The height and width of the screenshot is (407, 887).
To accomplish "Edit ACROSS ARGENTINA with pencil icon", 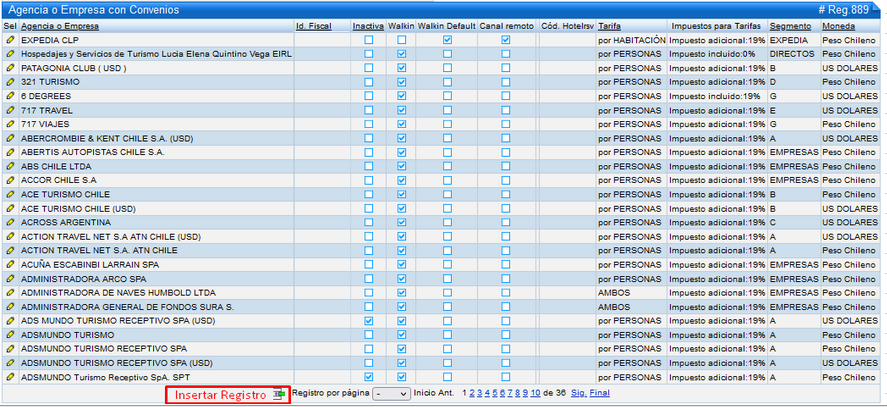I will 10,222.
